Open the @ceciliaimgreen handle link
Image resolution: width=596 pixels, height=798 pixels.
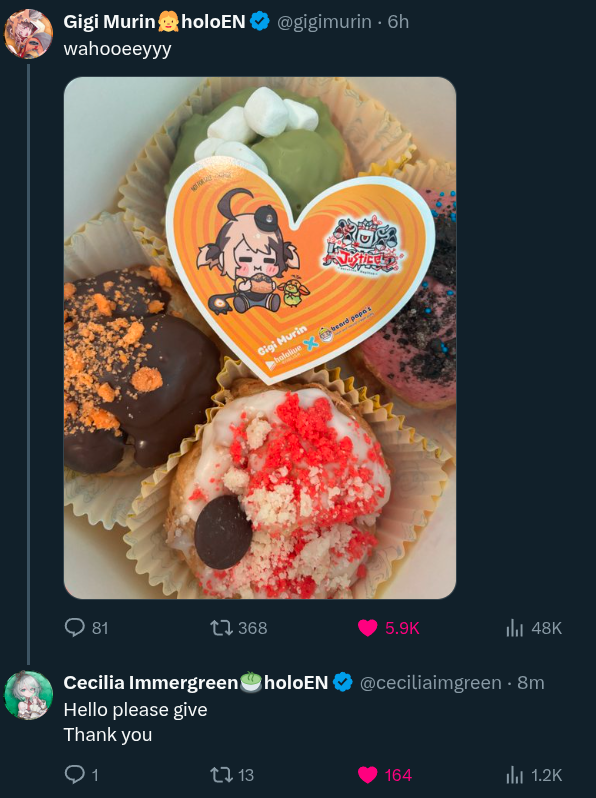pos(431,682)
